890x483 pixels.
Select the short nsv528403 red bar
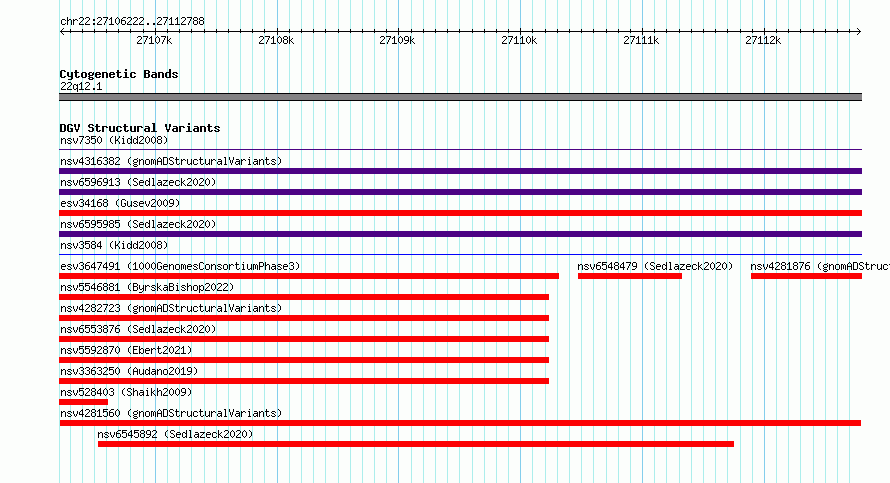pyautogui.click(x=83, y=402)
